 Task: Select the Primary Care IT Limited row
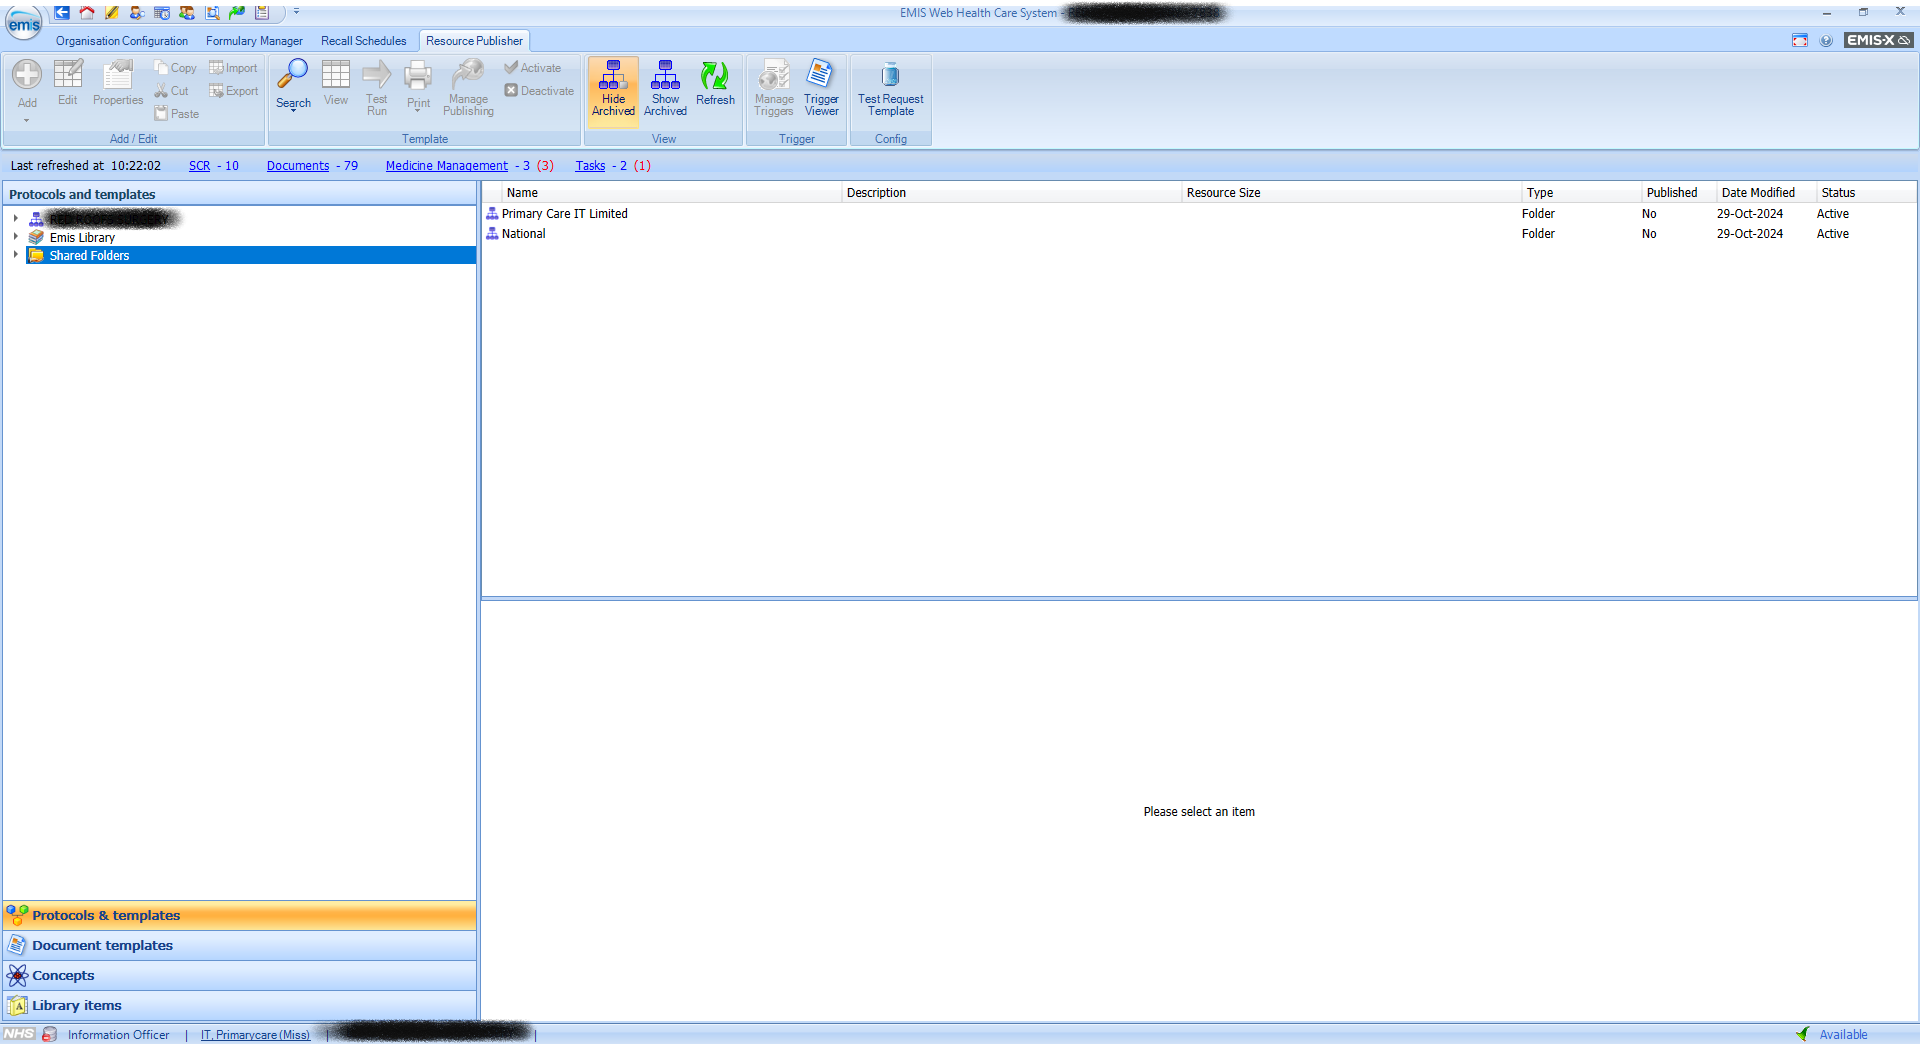(1199, 214)
